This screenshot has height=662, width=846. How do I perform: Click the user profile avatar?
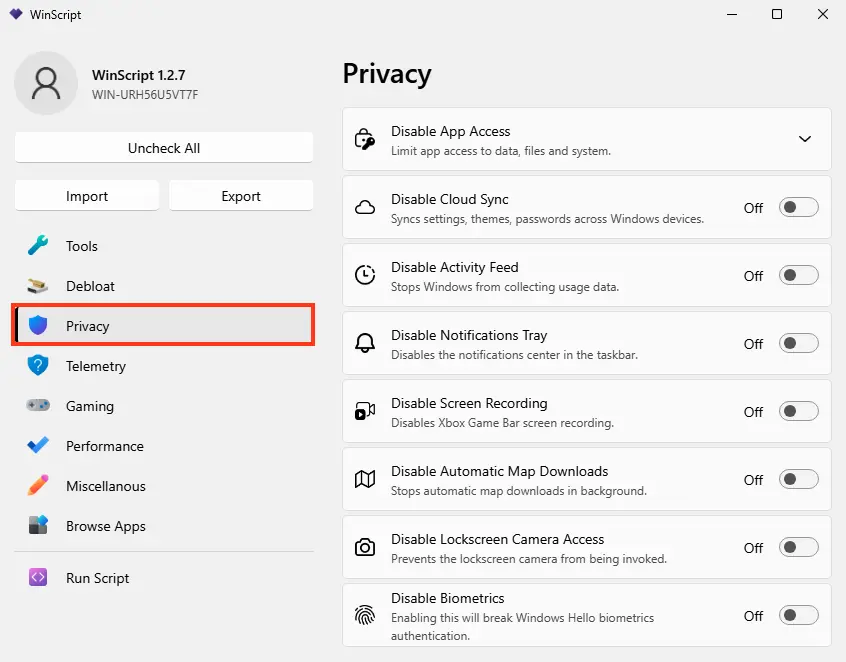coord(46,83)
